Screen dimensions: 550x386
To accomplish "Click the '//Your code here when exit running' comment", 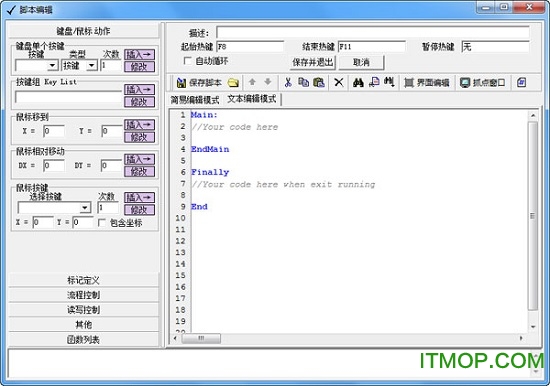I will pyautogui.click(x=283, y=184).
